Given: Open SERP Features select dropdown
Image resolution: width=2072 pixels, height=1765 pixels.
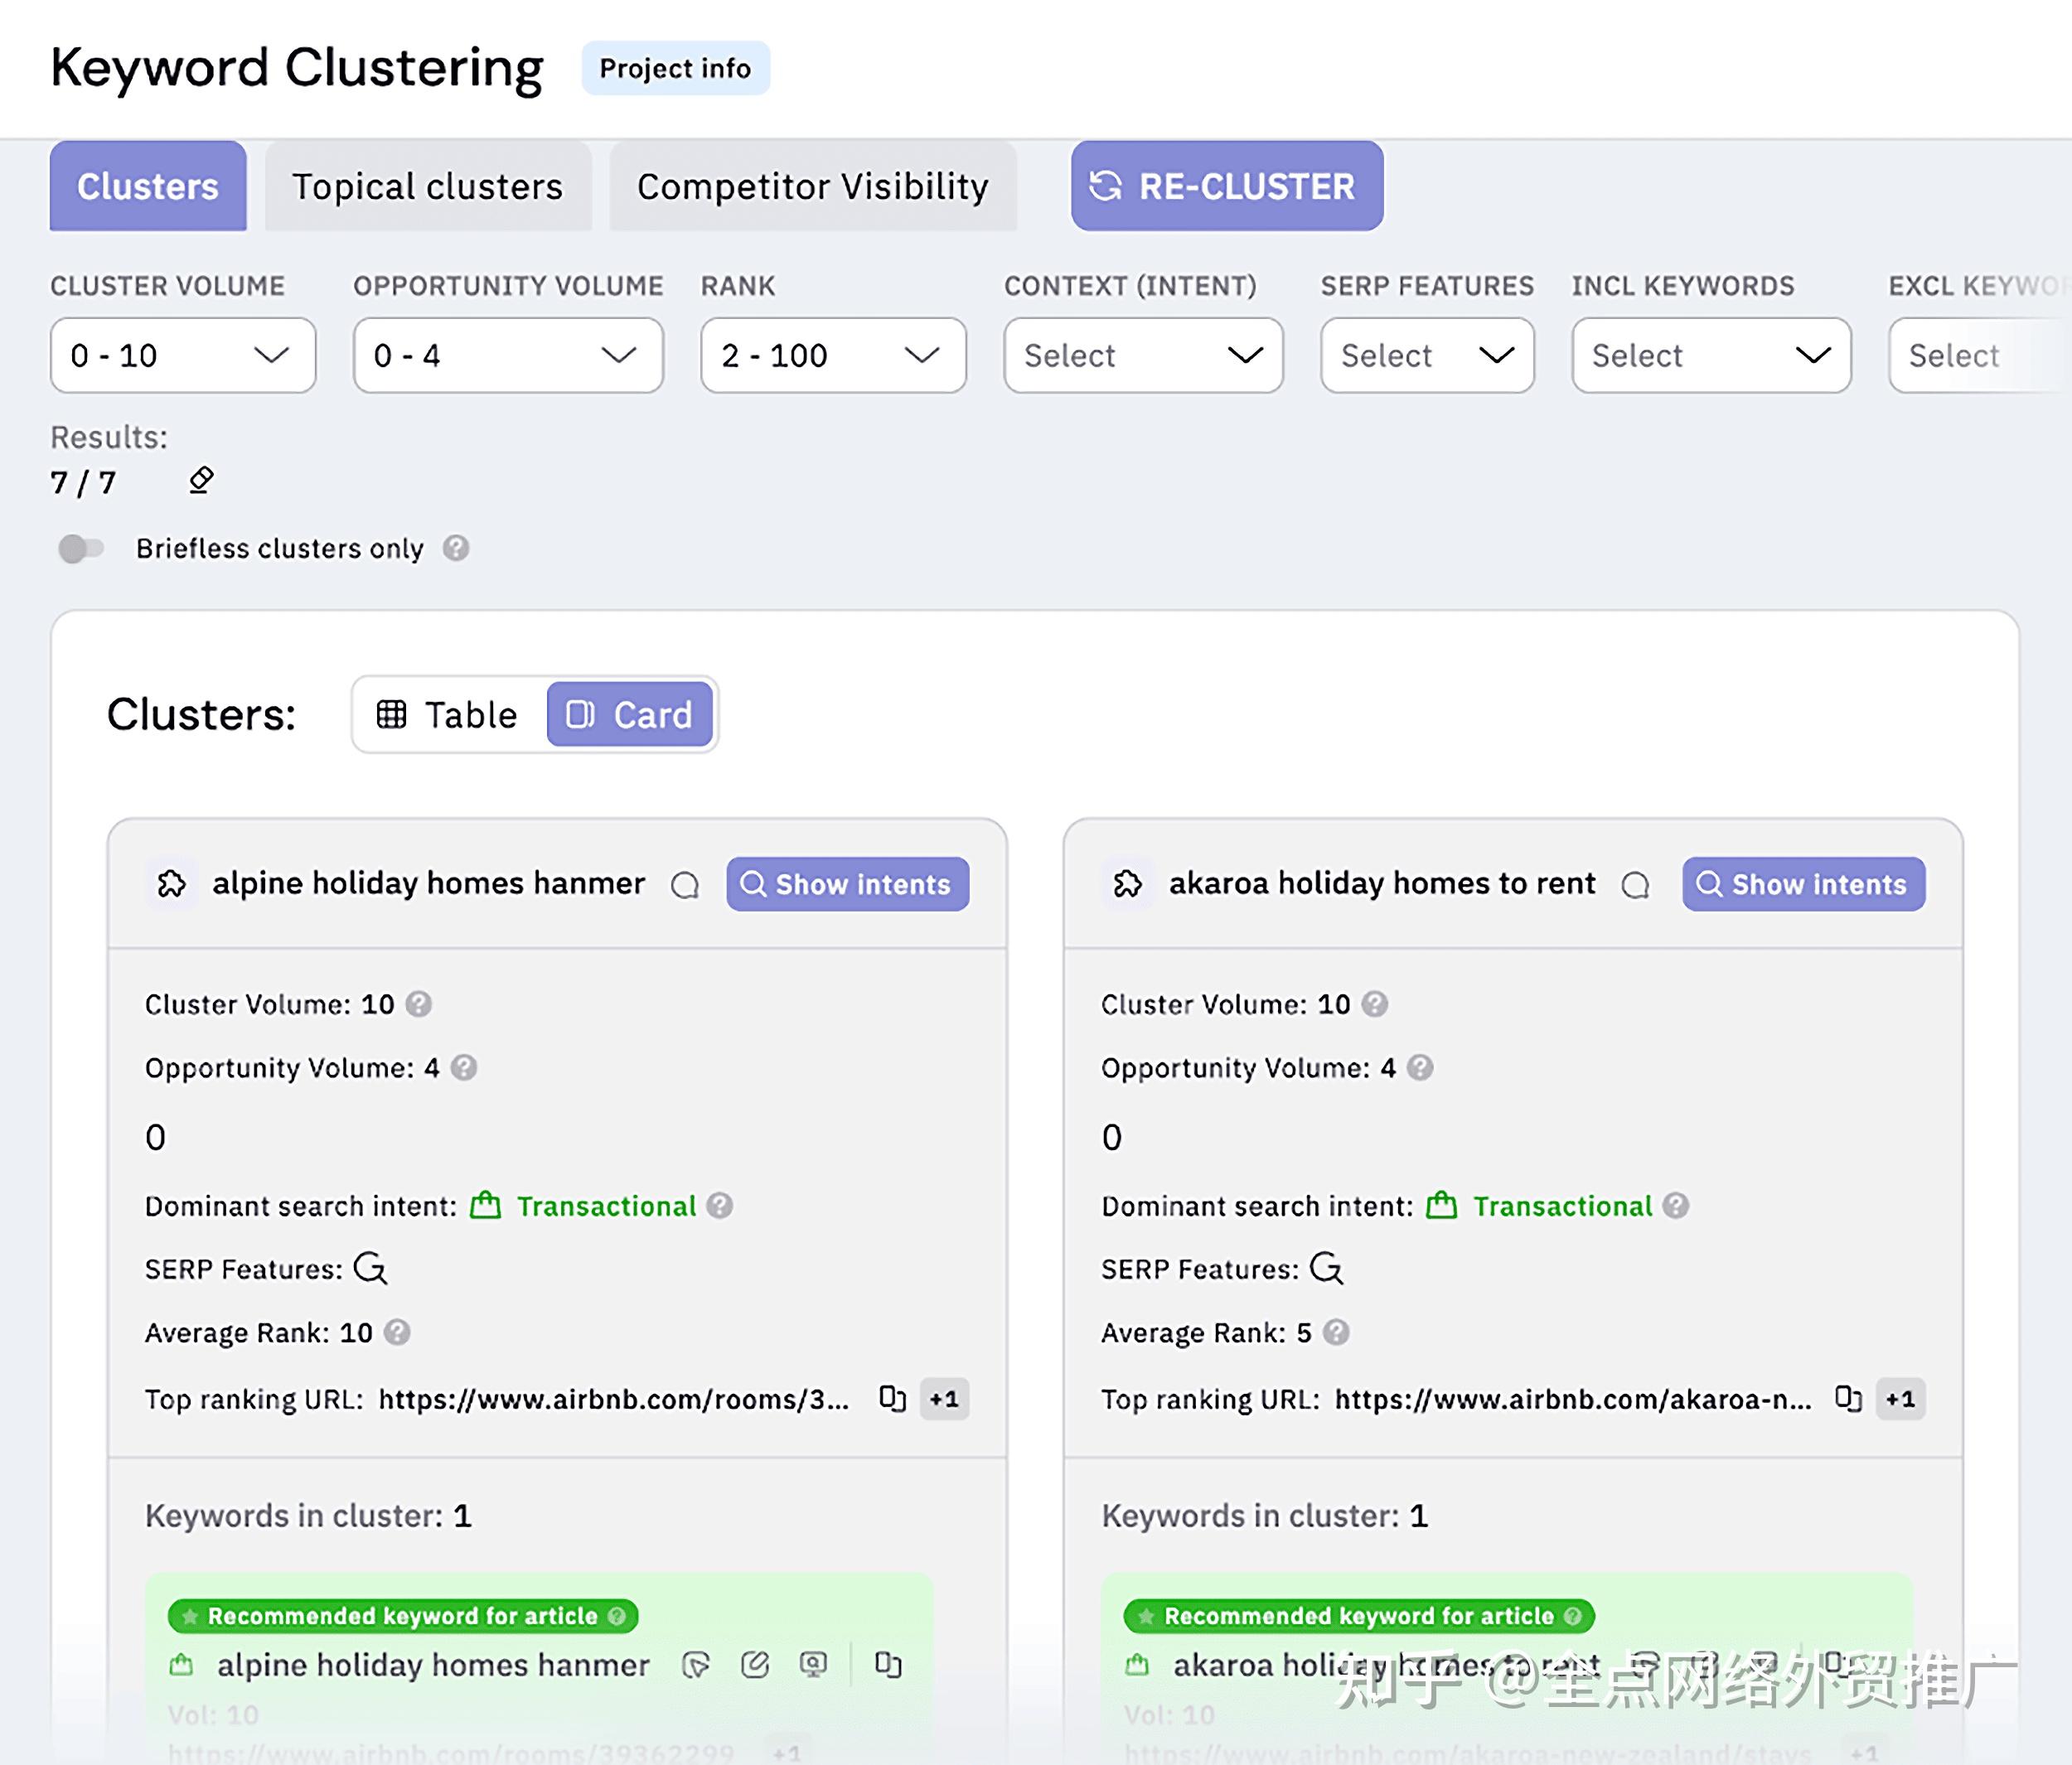Looking at the screenshot, I should [1427, 355].
